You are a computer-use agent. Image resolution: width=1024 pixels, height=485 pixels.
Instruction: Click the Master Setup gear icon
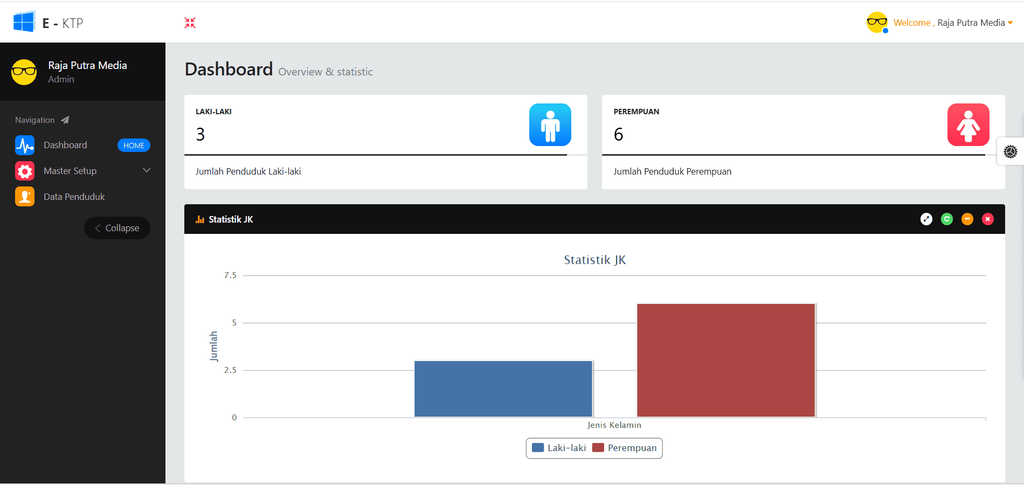(x=25, y=171)
